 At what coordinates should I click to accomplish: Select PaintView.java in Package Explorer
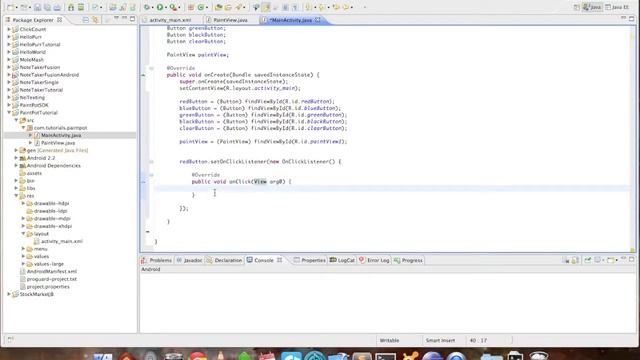pyautogui.click(x=58, y=143)
